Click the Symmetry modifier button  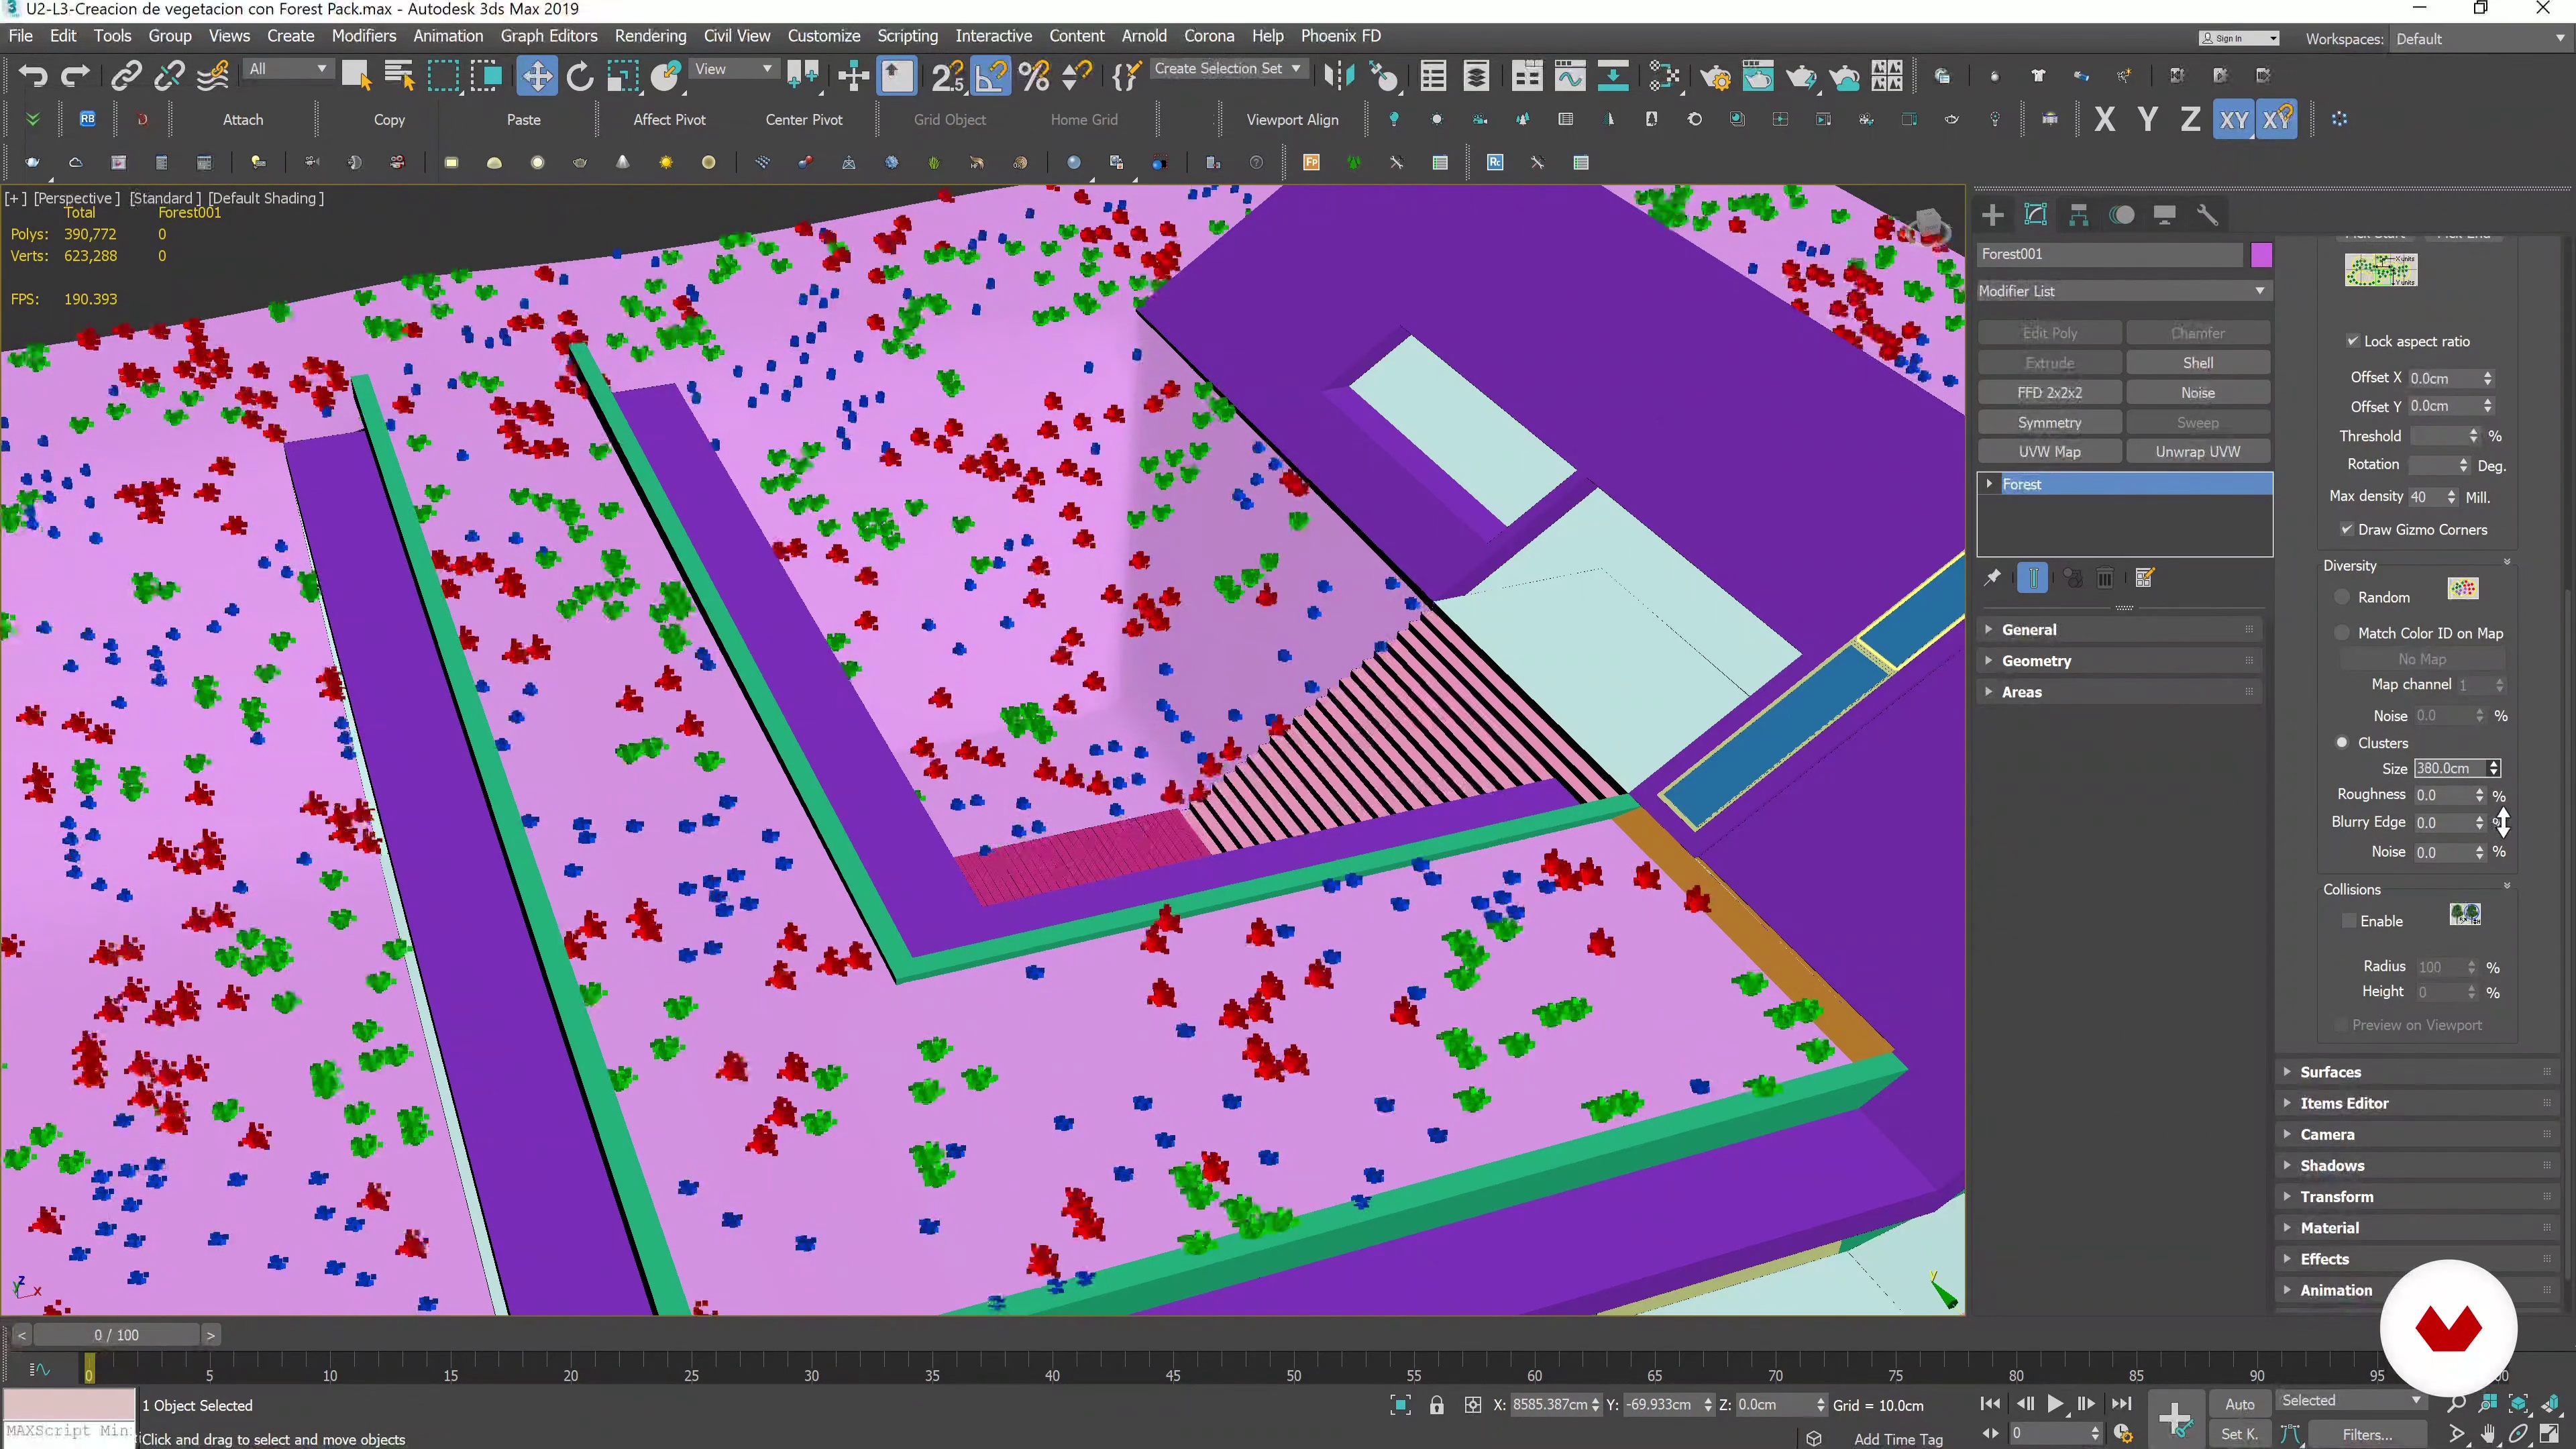pos(2049,423)
